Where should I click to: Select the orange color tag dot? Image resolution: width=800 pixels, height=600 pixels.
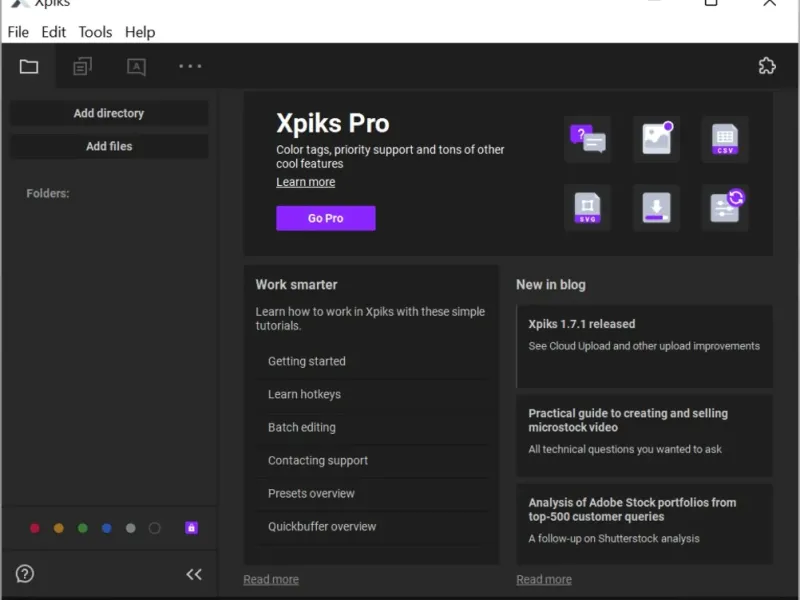click(59, 528)
